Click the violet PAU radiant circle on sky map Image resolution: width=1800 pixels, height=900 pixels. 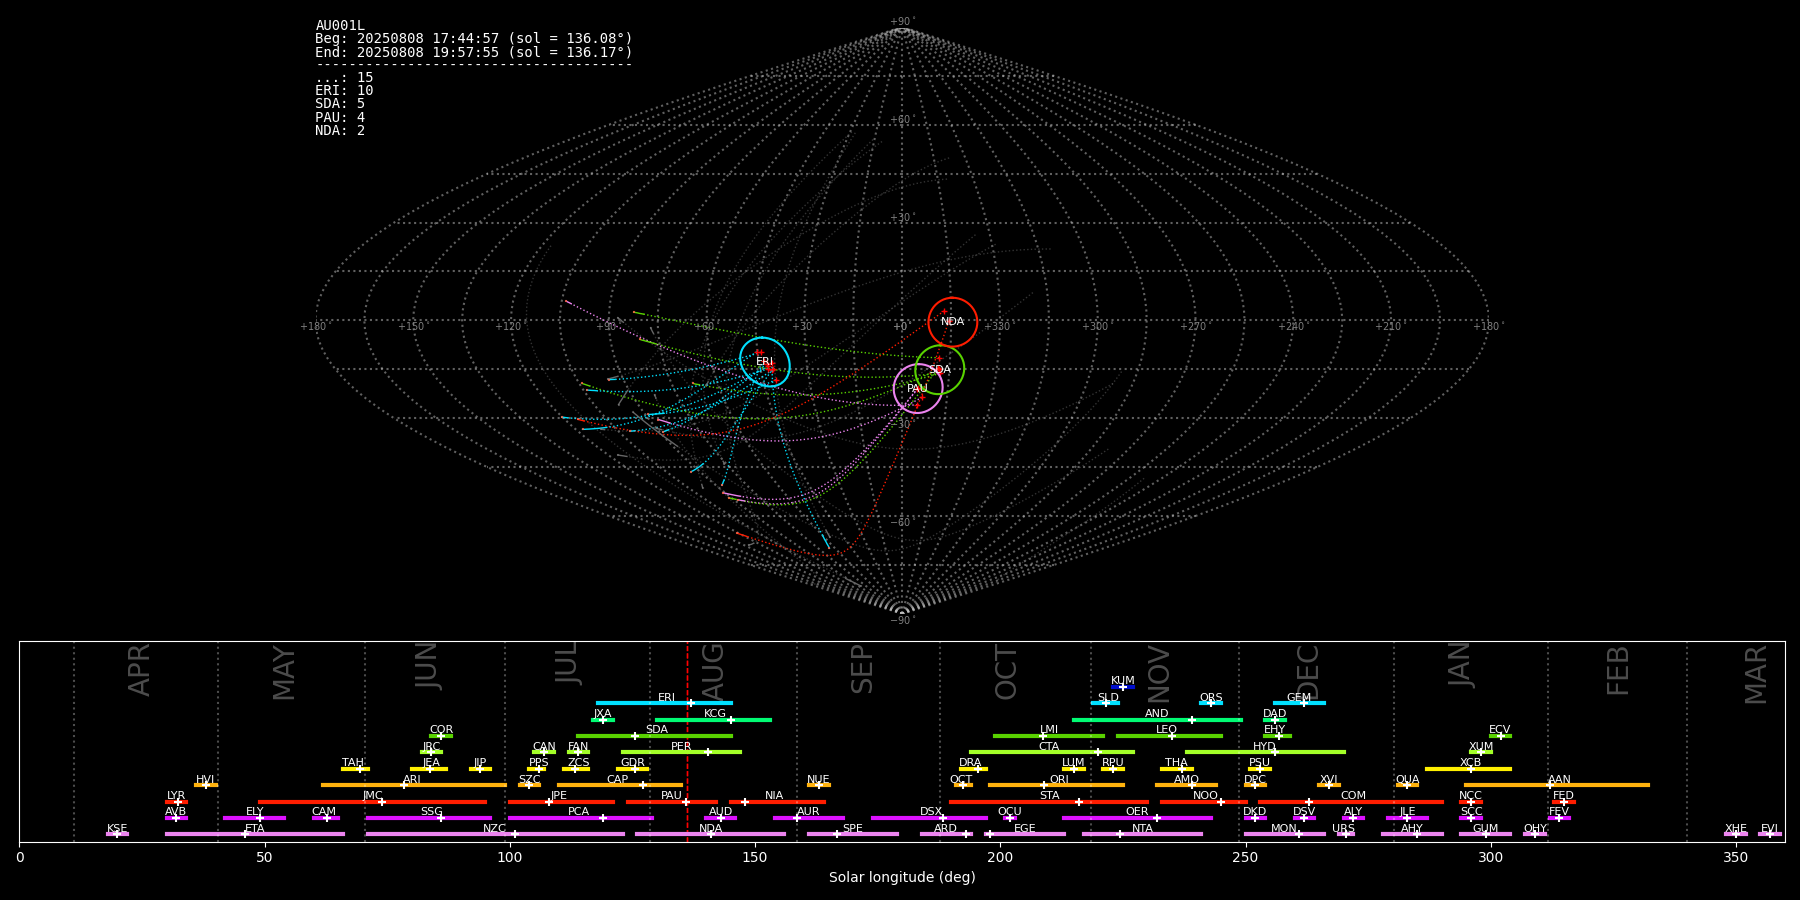click(x=918, y=388)
